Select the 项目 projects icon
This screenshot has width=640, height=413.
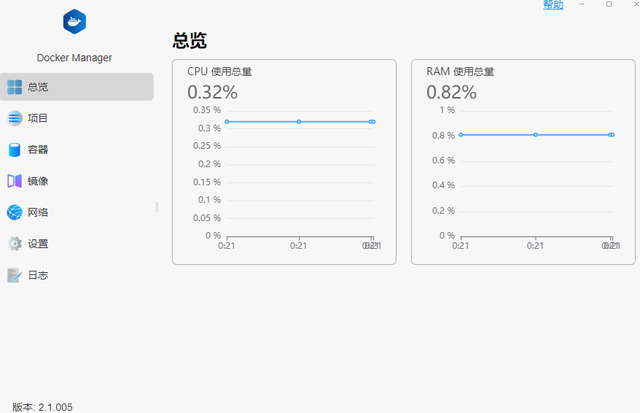coord(15,118)
